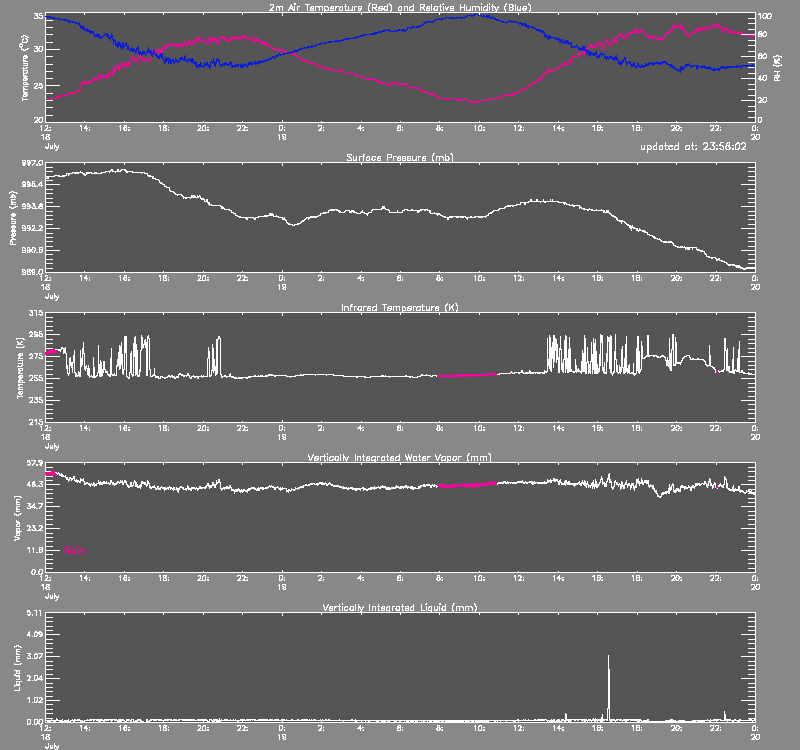Click the "990.6" pressure tick value
Image resolution: width=800 pixels, height=750 pixels.
tap(33, 250)
